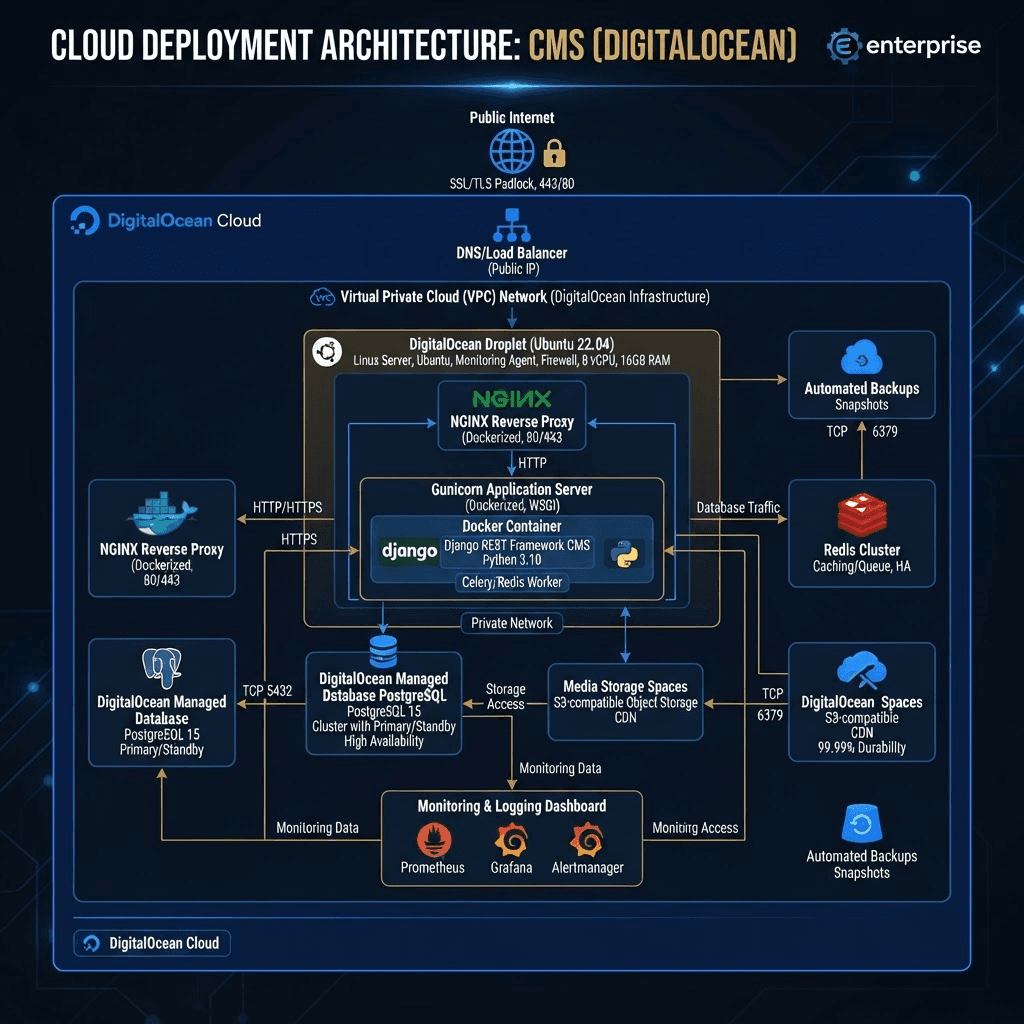Click the Redis cluster red icon
Image resolution: width=1024 pixels, height=1024 pixels.
coord(861,515)
